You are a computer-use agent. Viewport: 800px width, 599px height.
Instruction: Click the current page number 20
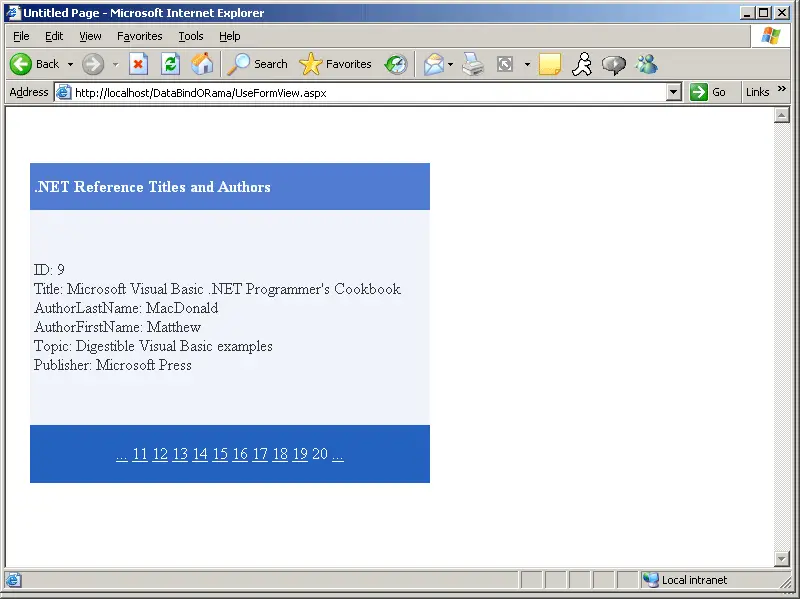pos(320,454)
